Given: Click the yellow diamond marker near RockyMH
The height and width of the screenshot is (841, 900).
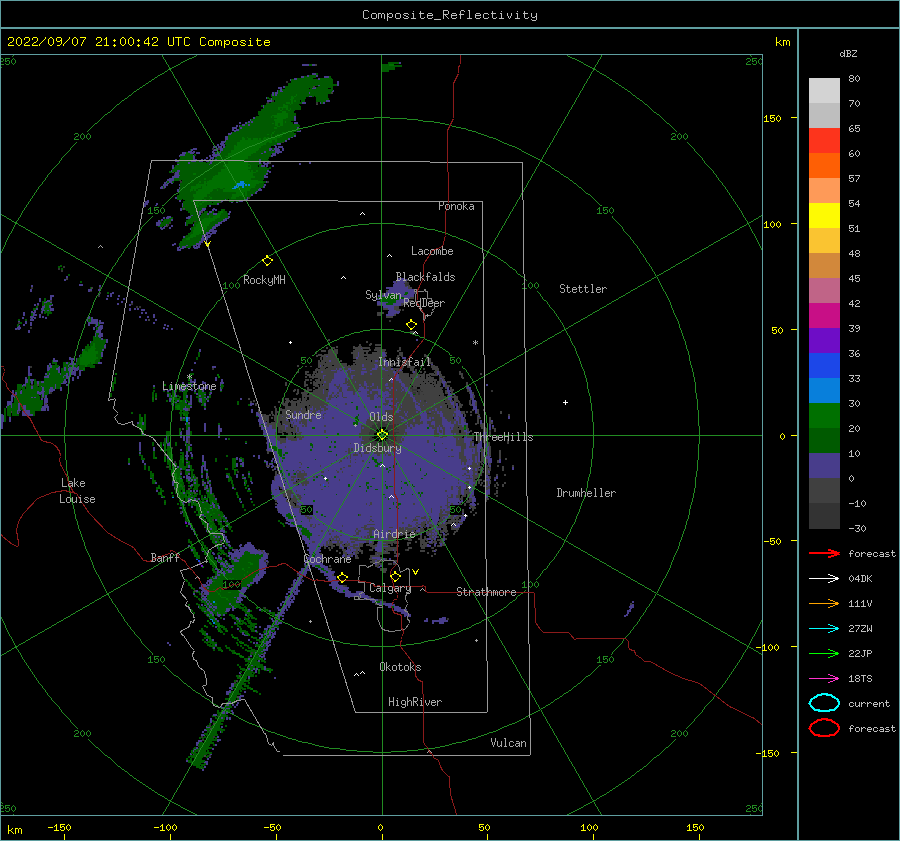Looking at the screenshot, I should pyautogui.click(x=267, y=261).
